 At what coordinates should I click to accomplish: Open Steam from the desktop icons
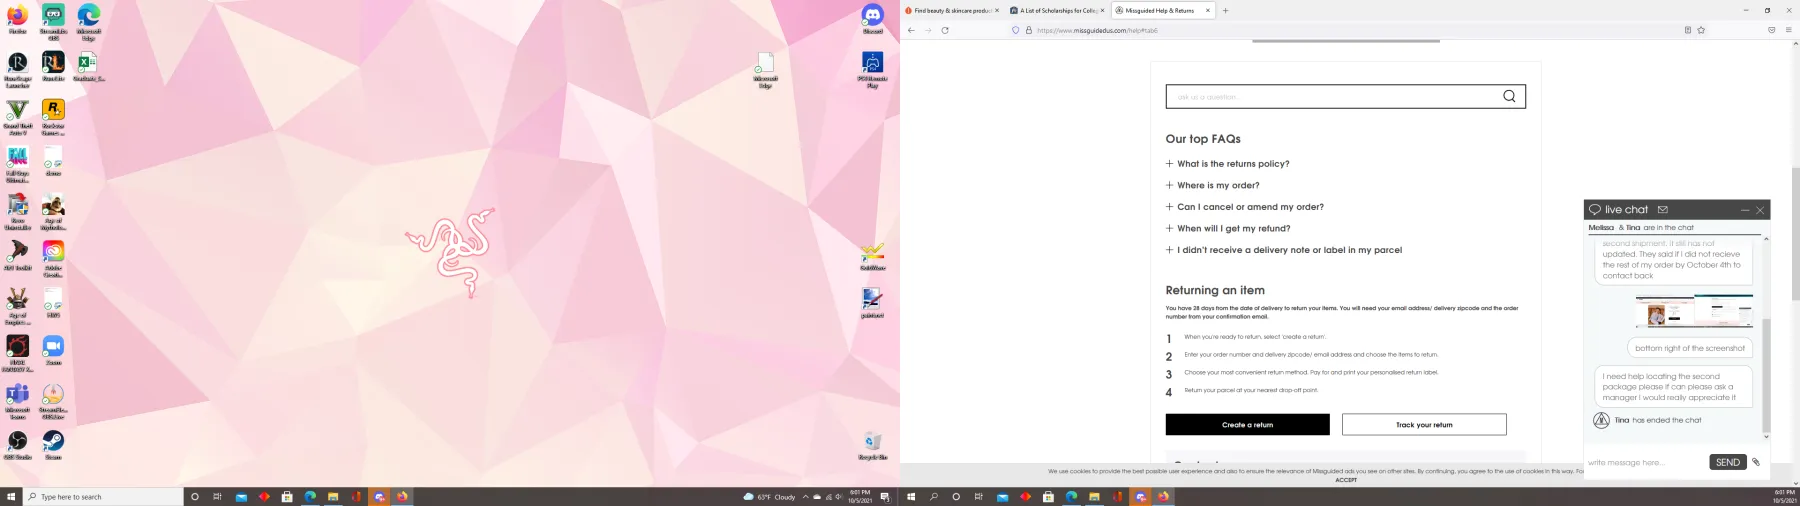[53, 444]
